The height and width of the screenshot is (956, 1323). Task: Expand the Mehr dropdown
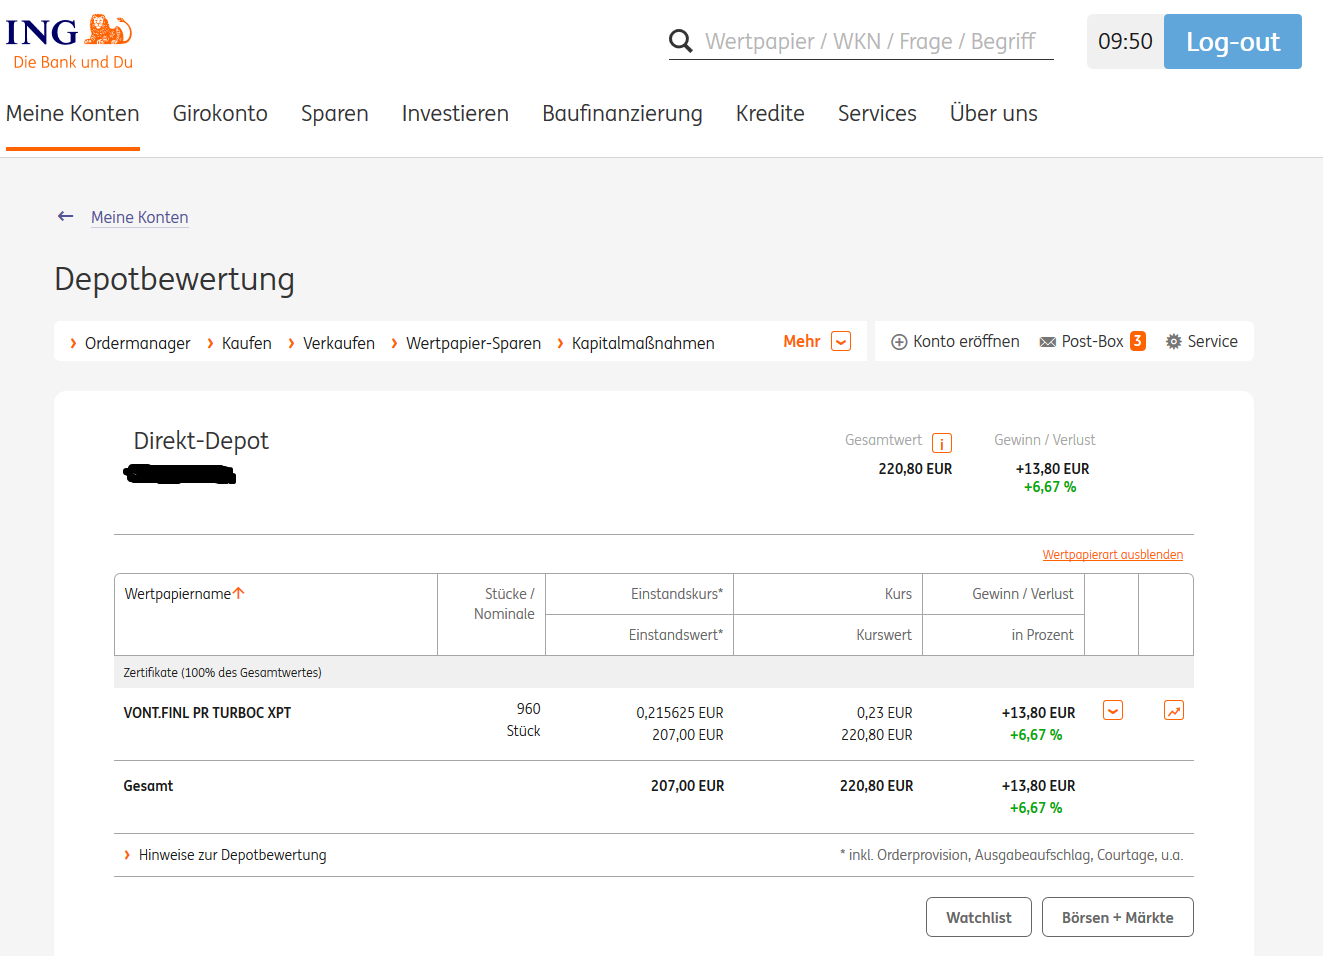tap(841, 342)
